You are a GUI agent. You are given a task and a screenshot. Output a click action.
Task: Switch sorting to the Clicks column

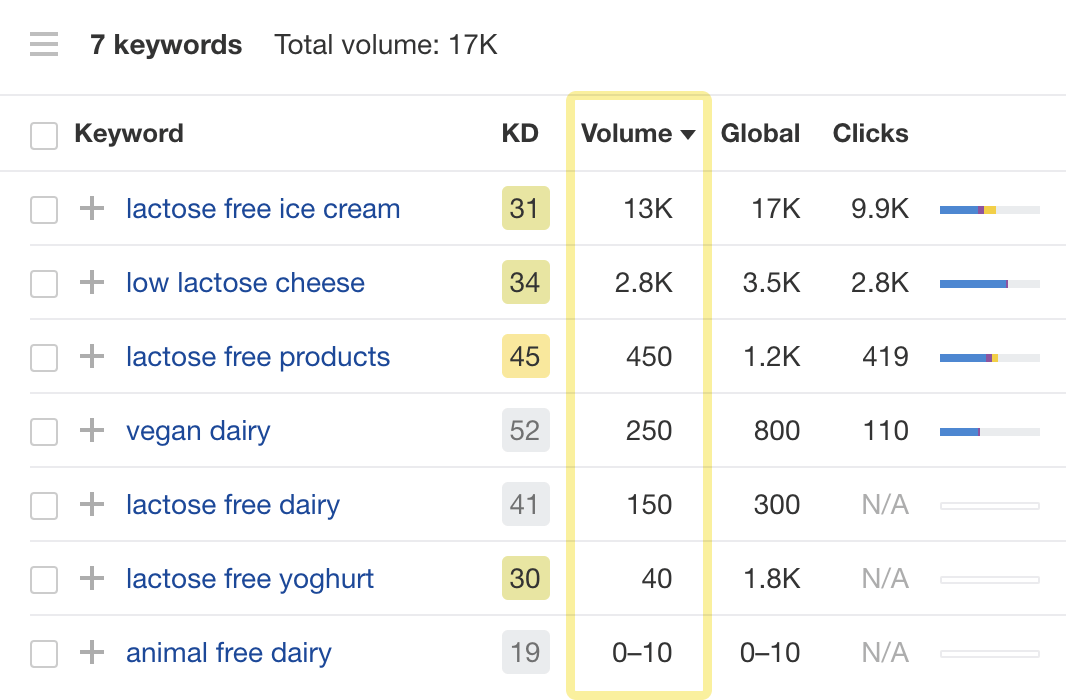point(869,133)
